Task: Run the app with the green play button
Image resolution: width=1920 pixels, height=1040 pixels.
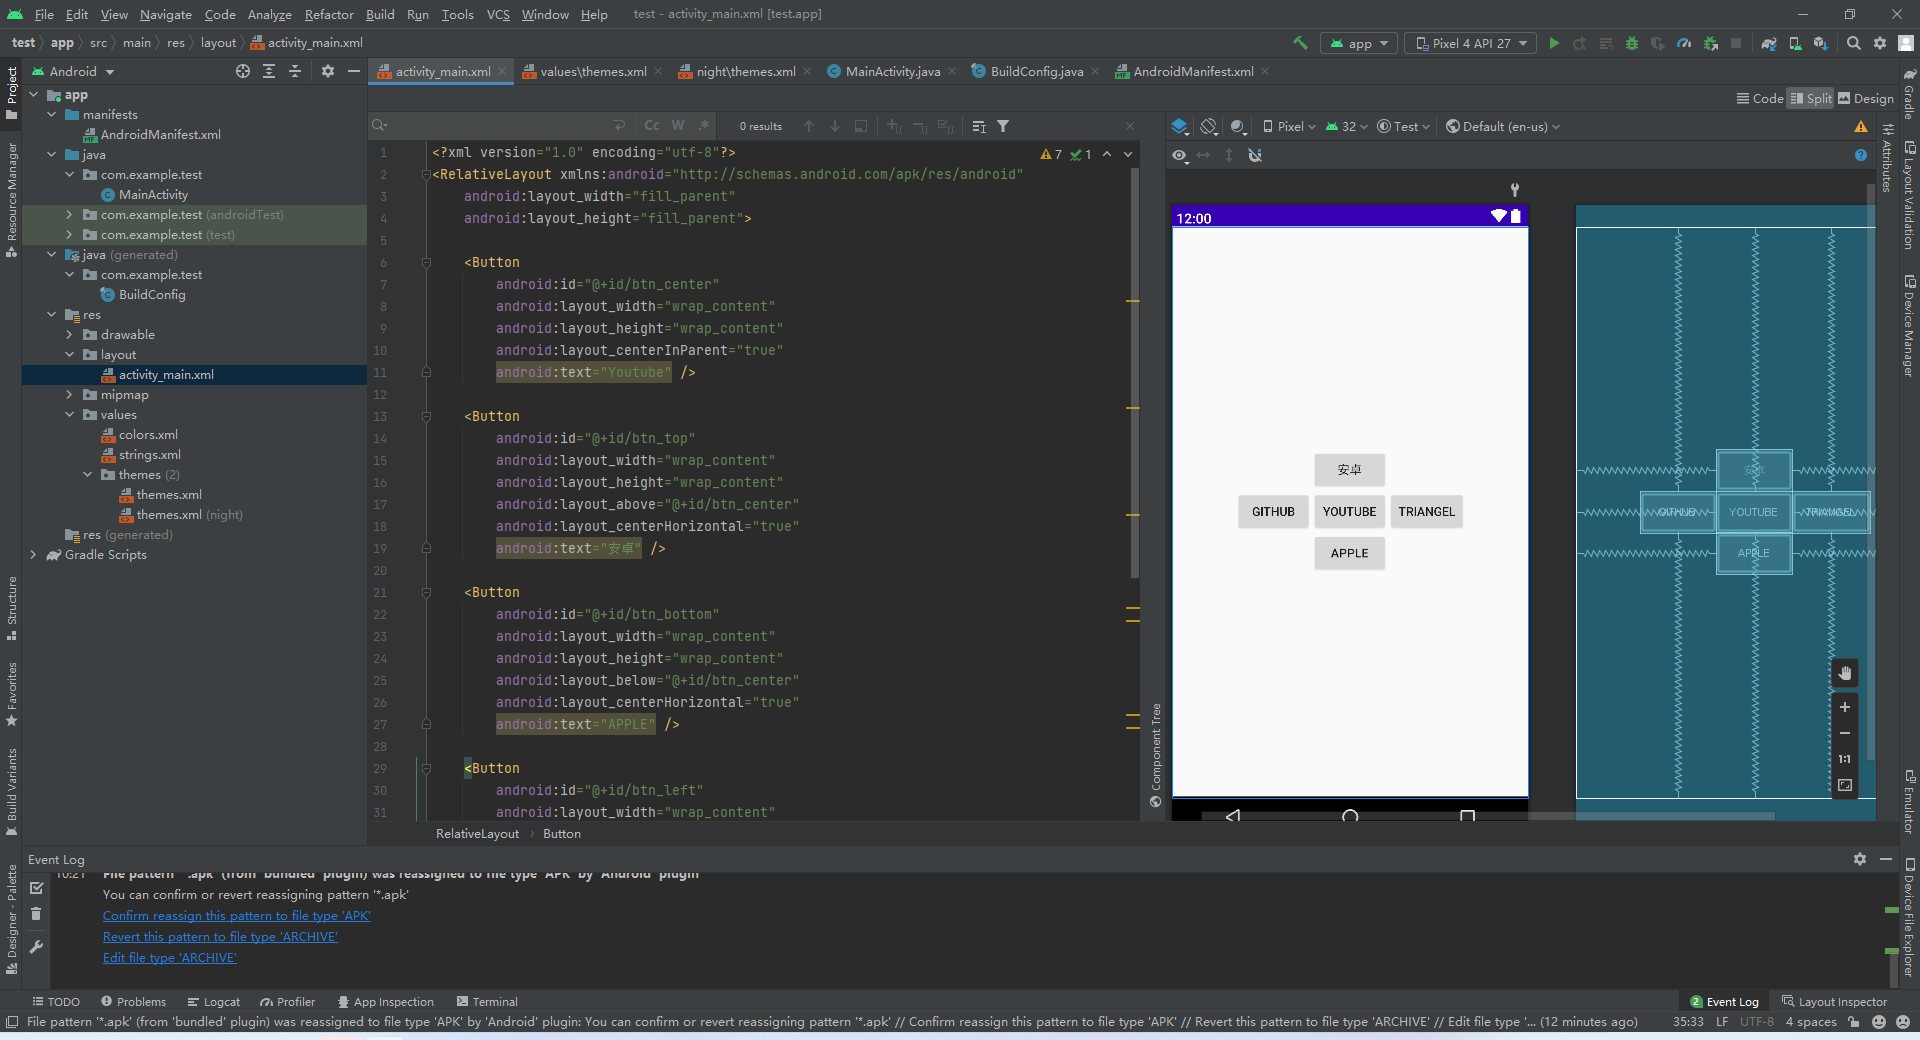Action: (x=1554, y=43)
